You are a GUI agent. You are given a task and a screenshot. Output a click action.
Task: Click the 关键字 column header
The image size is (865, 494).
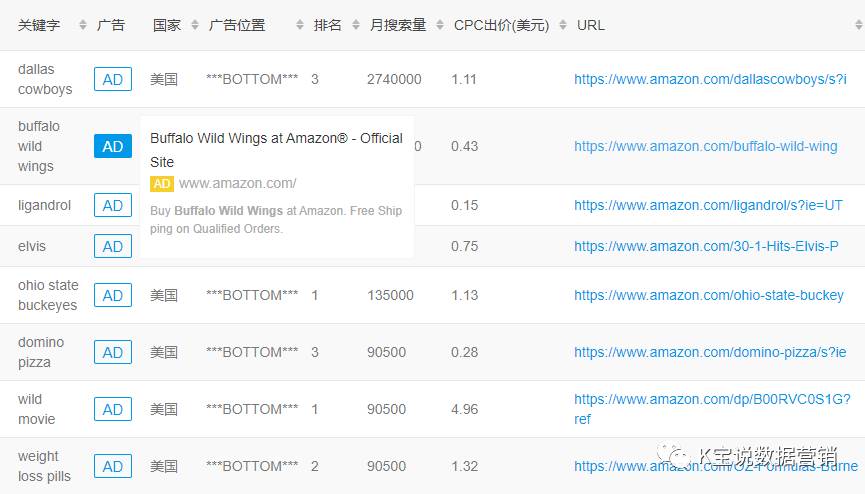click(39, 25)
